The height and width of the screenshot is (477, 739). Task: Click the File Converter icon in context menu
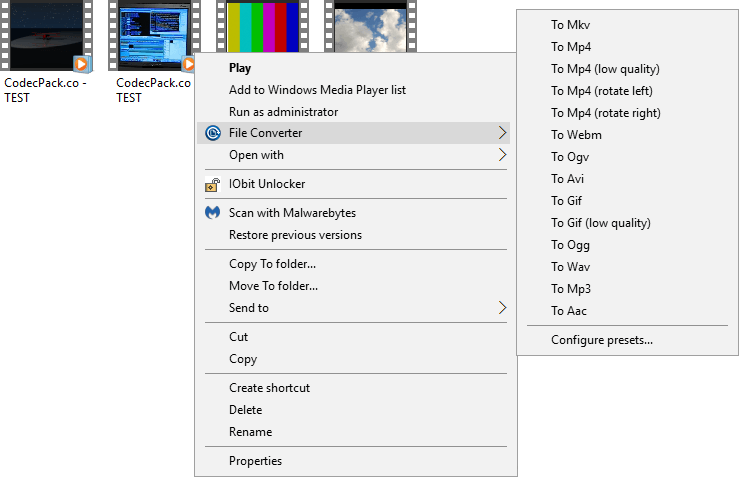(212, 133)
